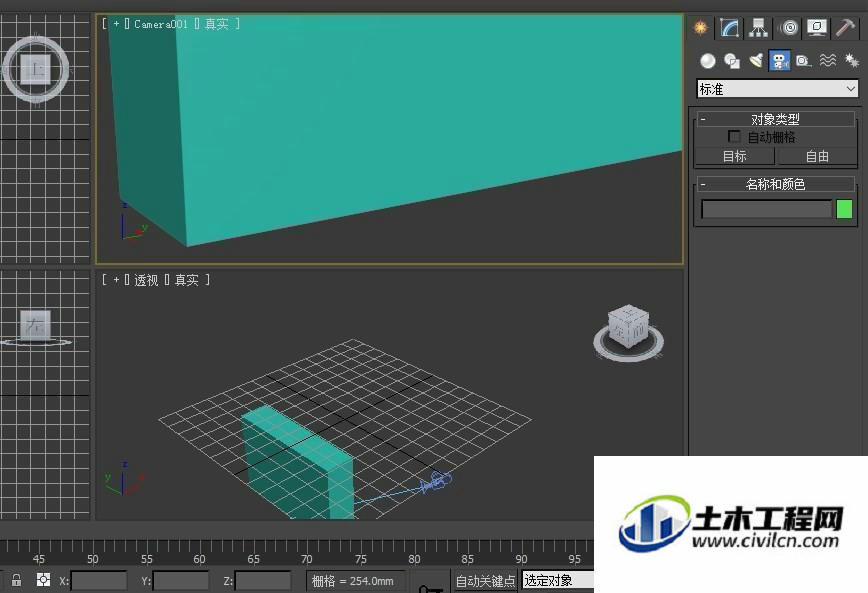
Task: Click frame 50 on the timeline
Action: 92,559
